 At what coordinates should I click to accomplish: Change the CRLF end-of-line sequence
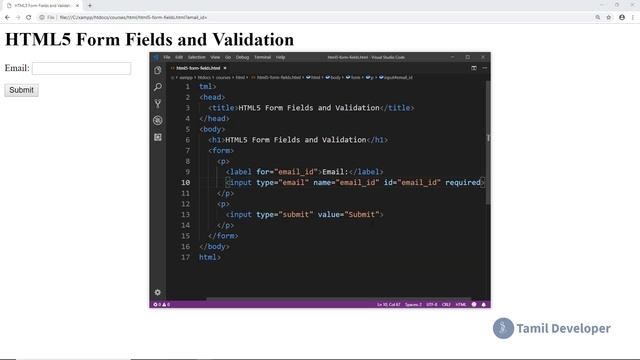tap(446, 304)
